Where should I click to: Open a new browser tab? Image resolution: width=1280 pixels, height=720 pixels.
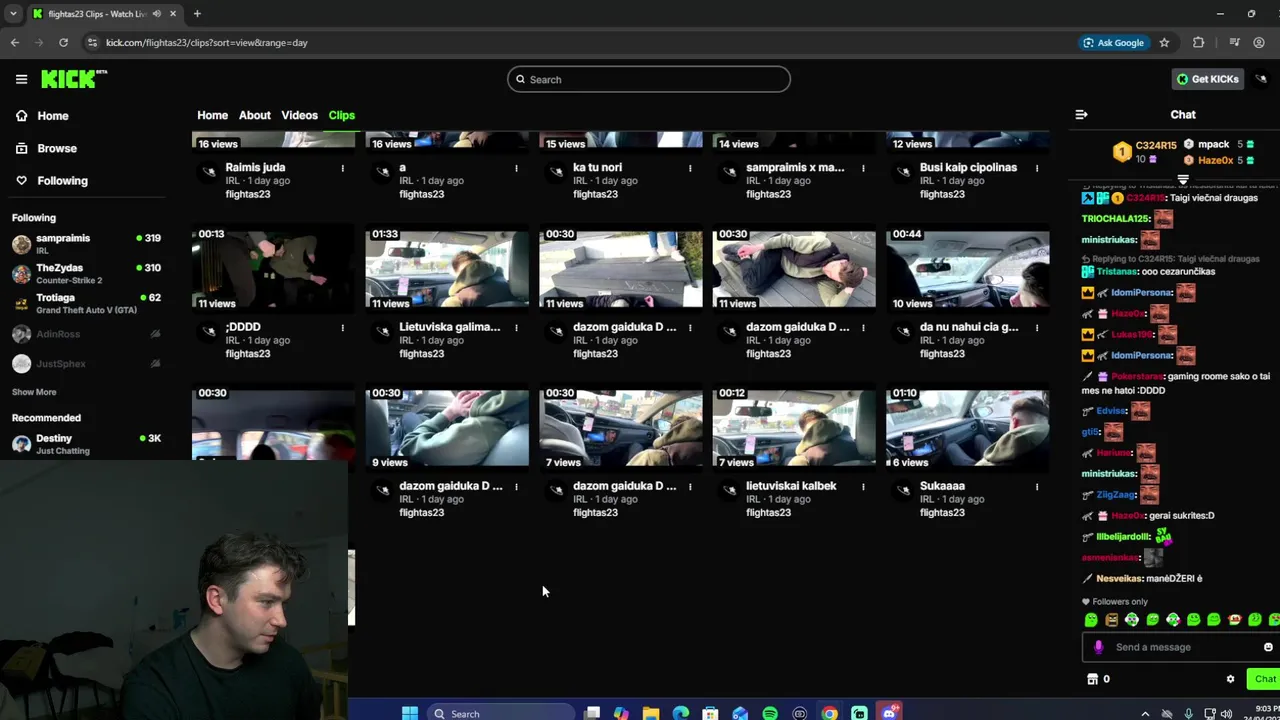click(197, 14)
